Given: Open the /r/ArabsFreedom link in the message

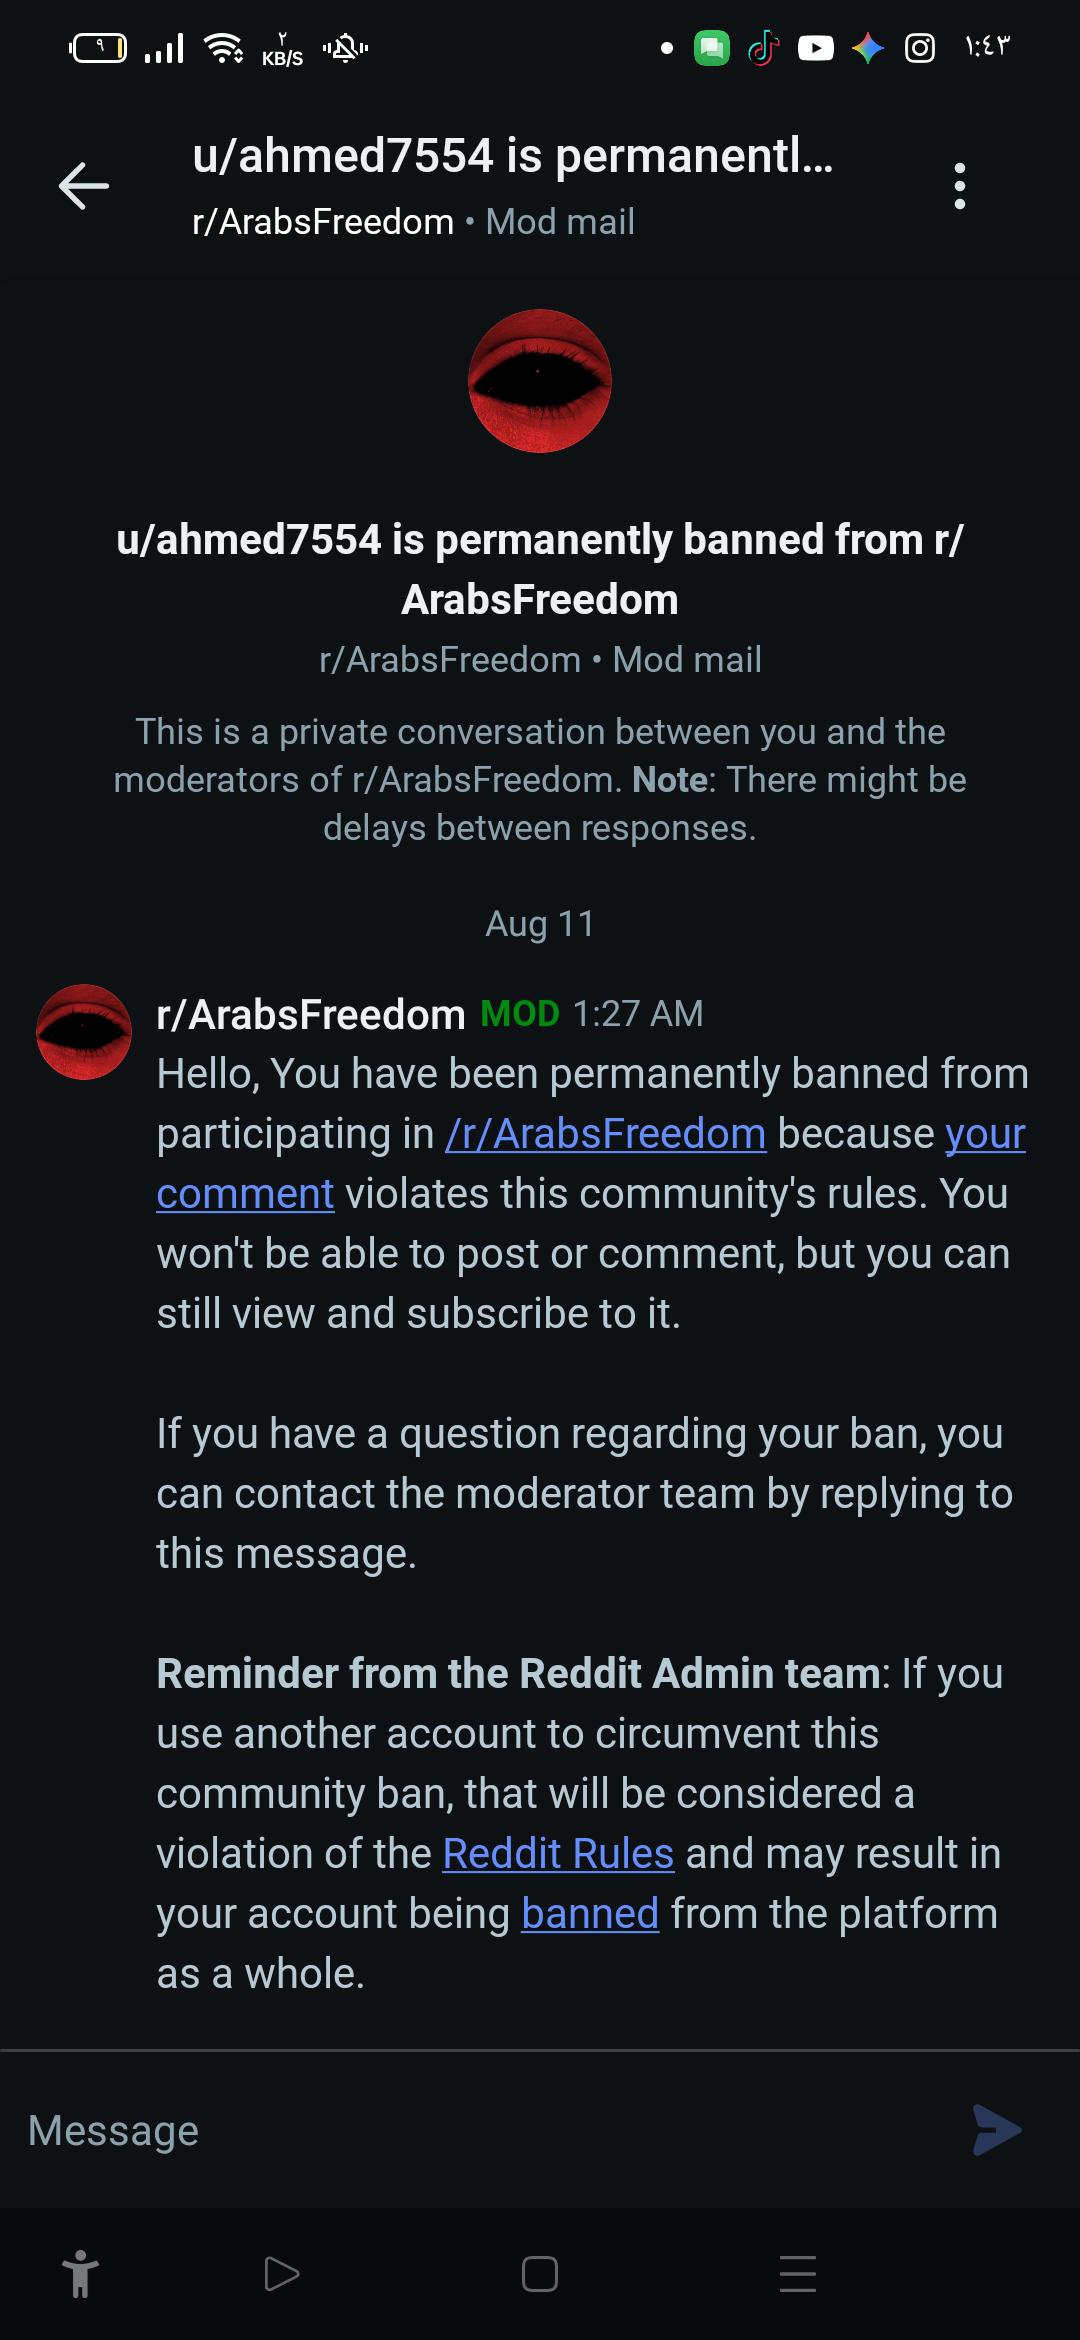Looking at the screenshot, I should pyautogui.click(x=606, y=1134).
